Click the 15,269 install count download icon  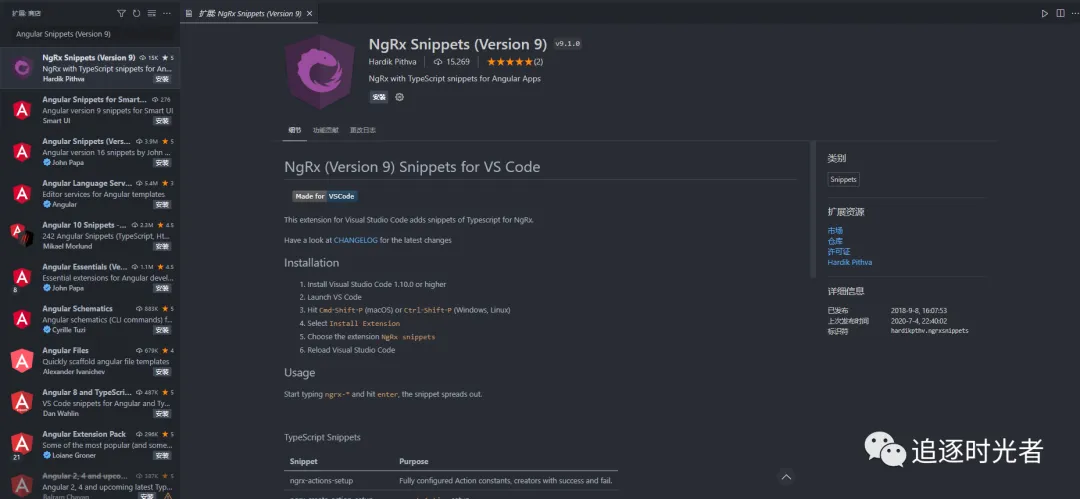point(438,62)
